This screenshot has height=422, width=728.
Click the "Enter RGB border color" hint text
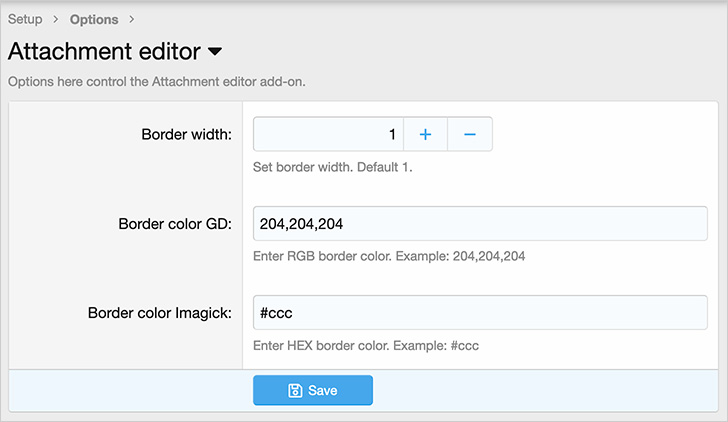389,256
